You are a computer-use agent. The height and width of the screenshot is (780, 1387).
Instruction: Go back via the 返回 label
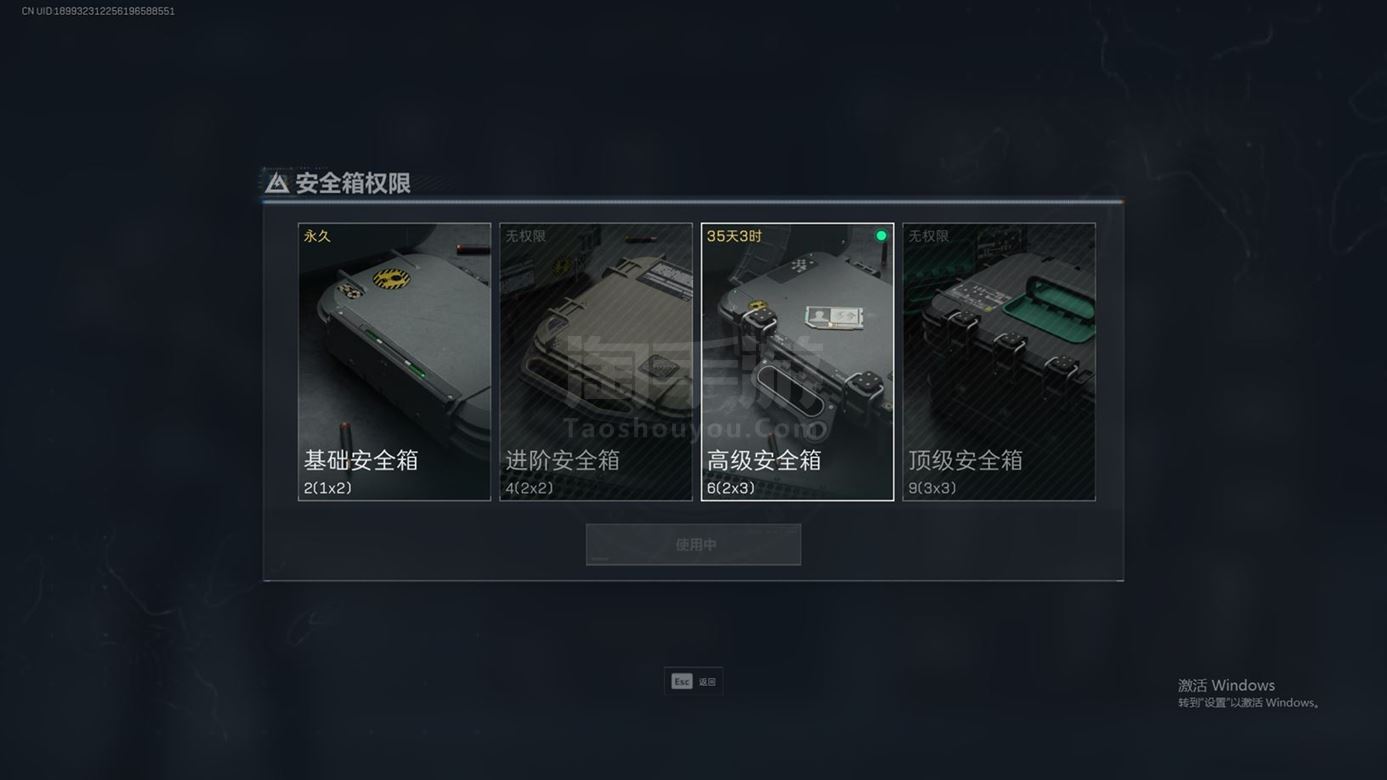point(707,682)
